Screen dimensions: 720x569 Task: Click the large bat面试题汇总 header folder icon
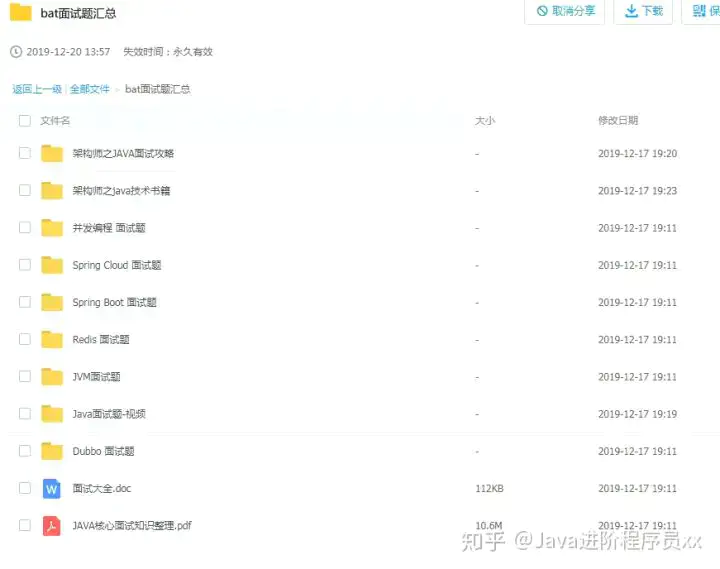click(21, 12)
